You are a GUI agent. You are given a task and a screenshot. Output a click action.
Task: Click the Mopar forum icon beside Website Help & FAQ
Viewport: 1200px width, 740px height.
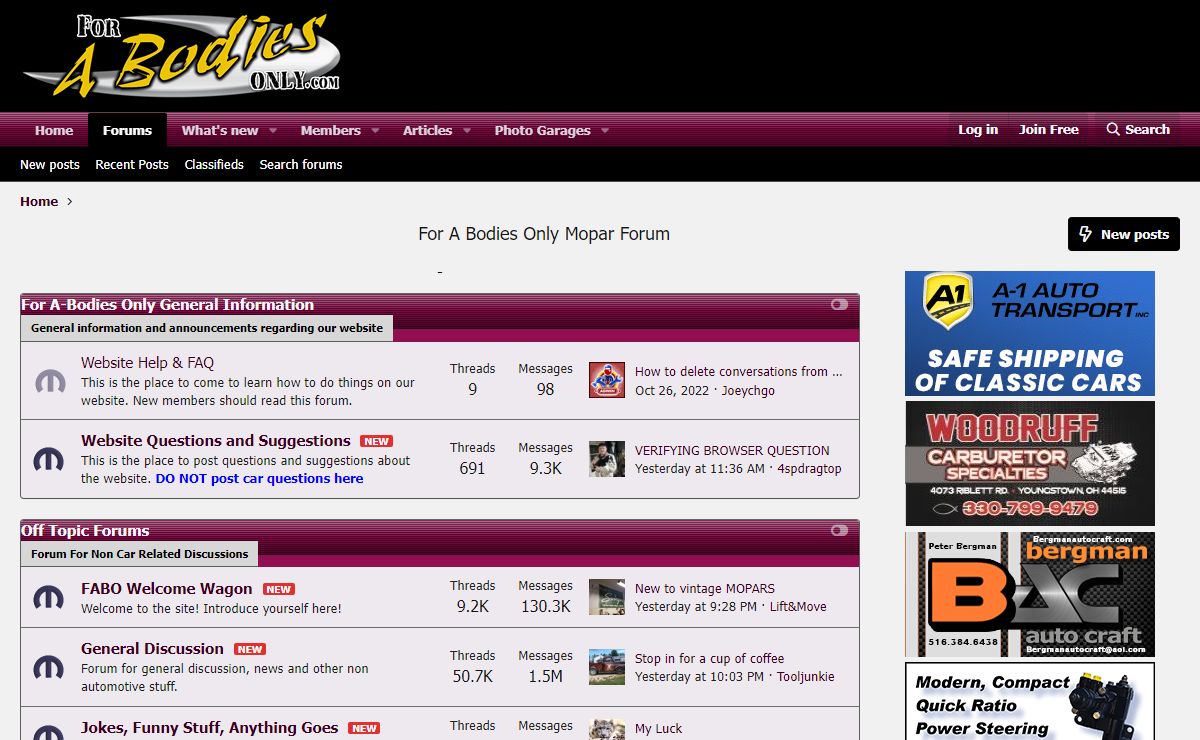pos(50,381)
